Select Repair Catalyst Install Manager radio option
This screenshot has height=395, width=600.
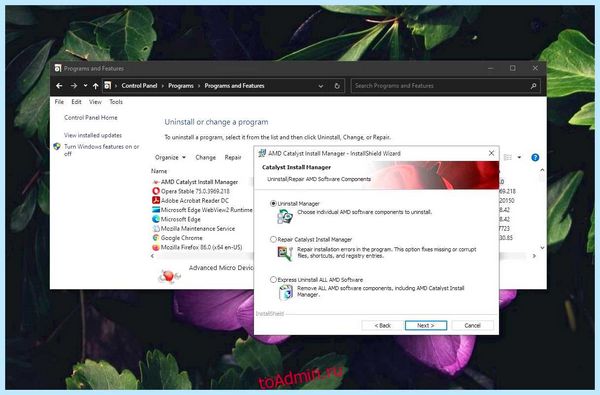click(x=273, y=239)
